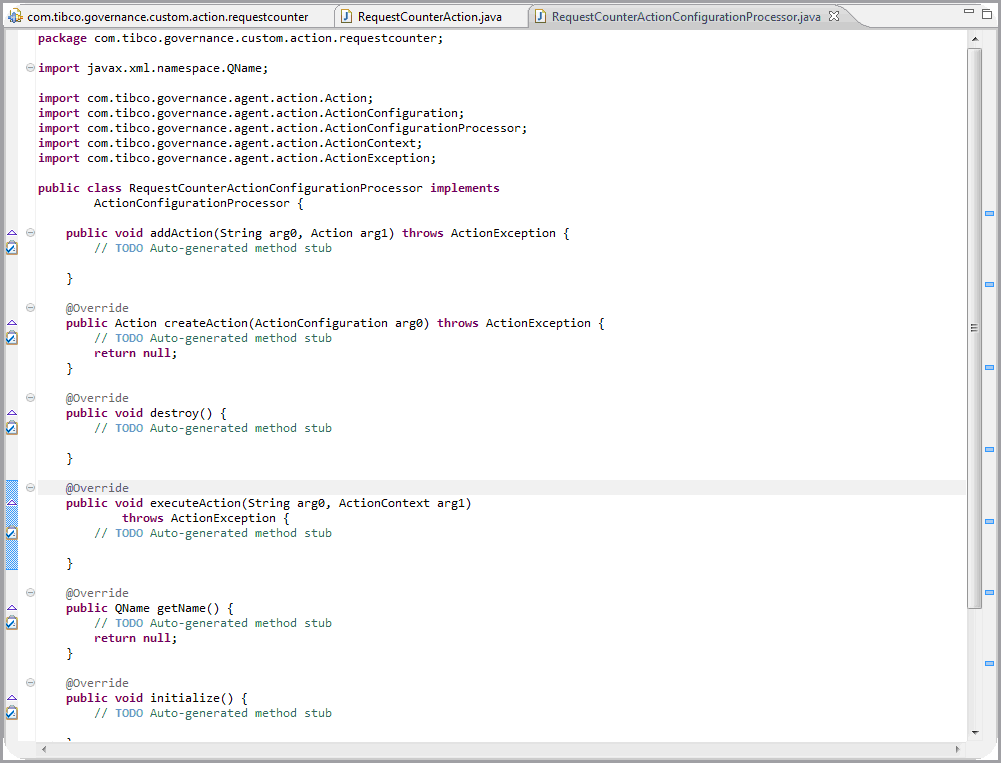This screenshot has height=763, width=1001.
Task: Click the topmost blue overview ruler marker
Action: [989, 213]
